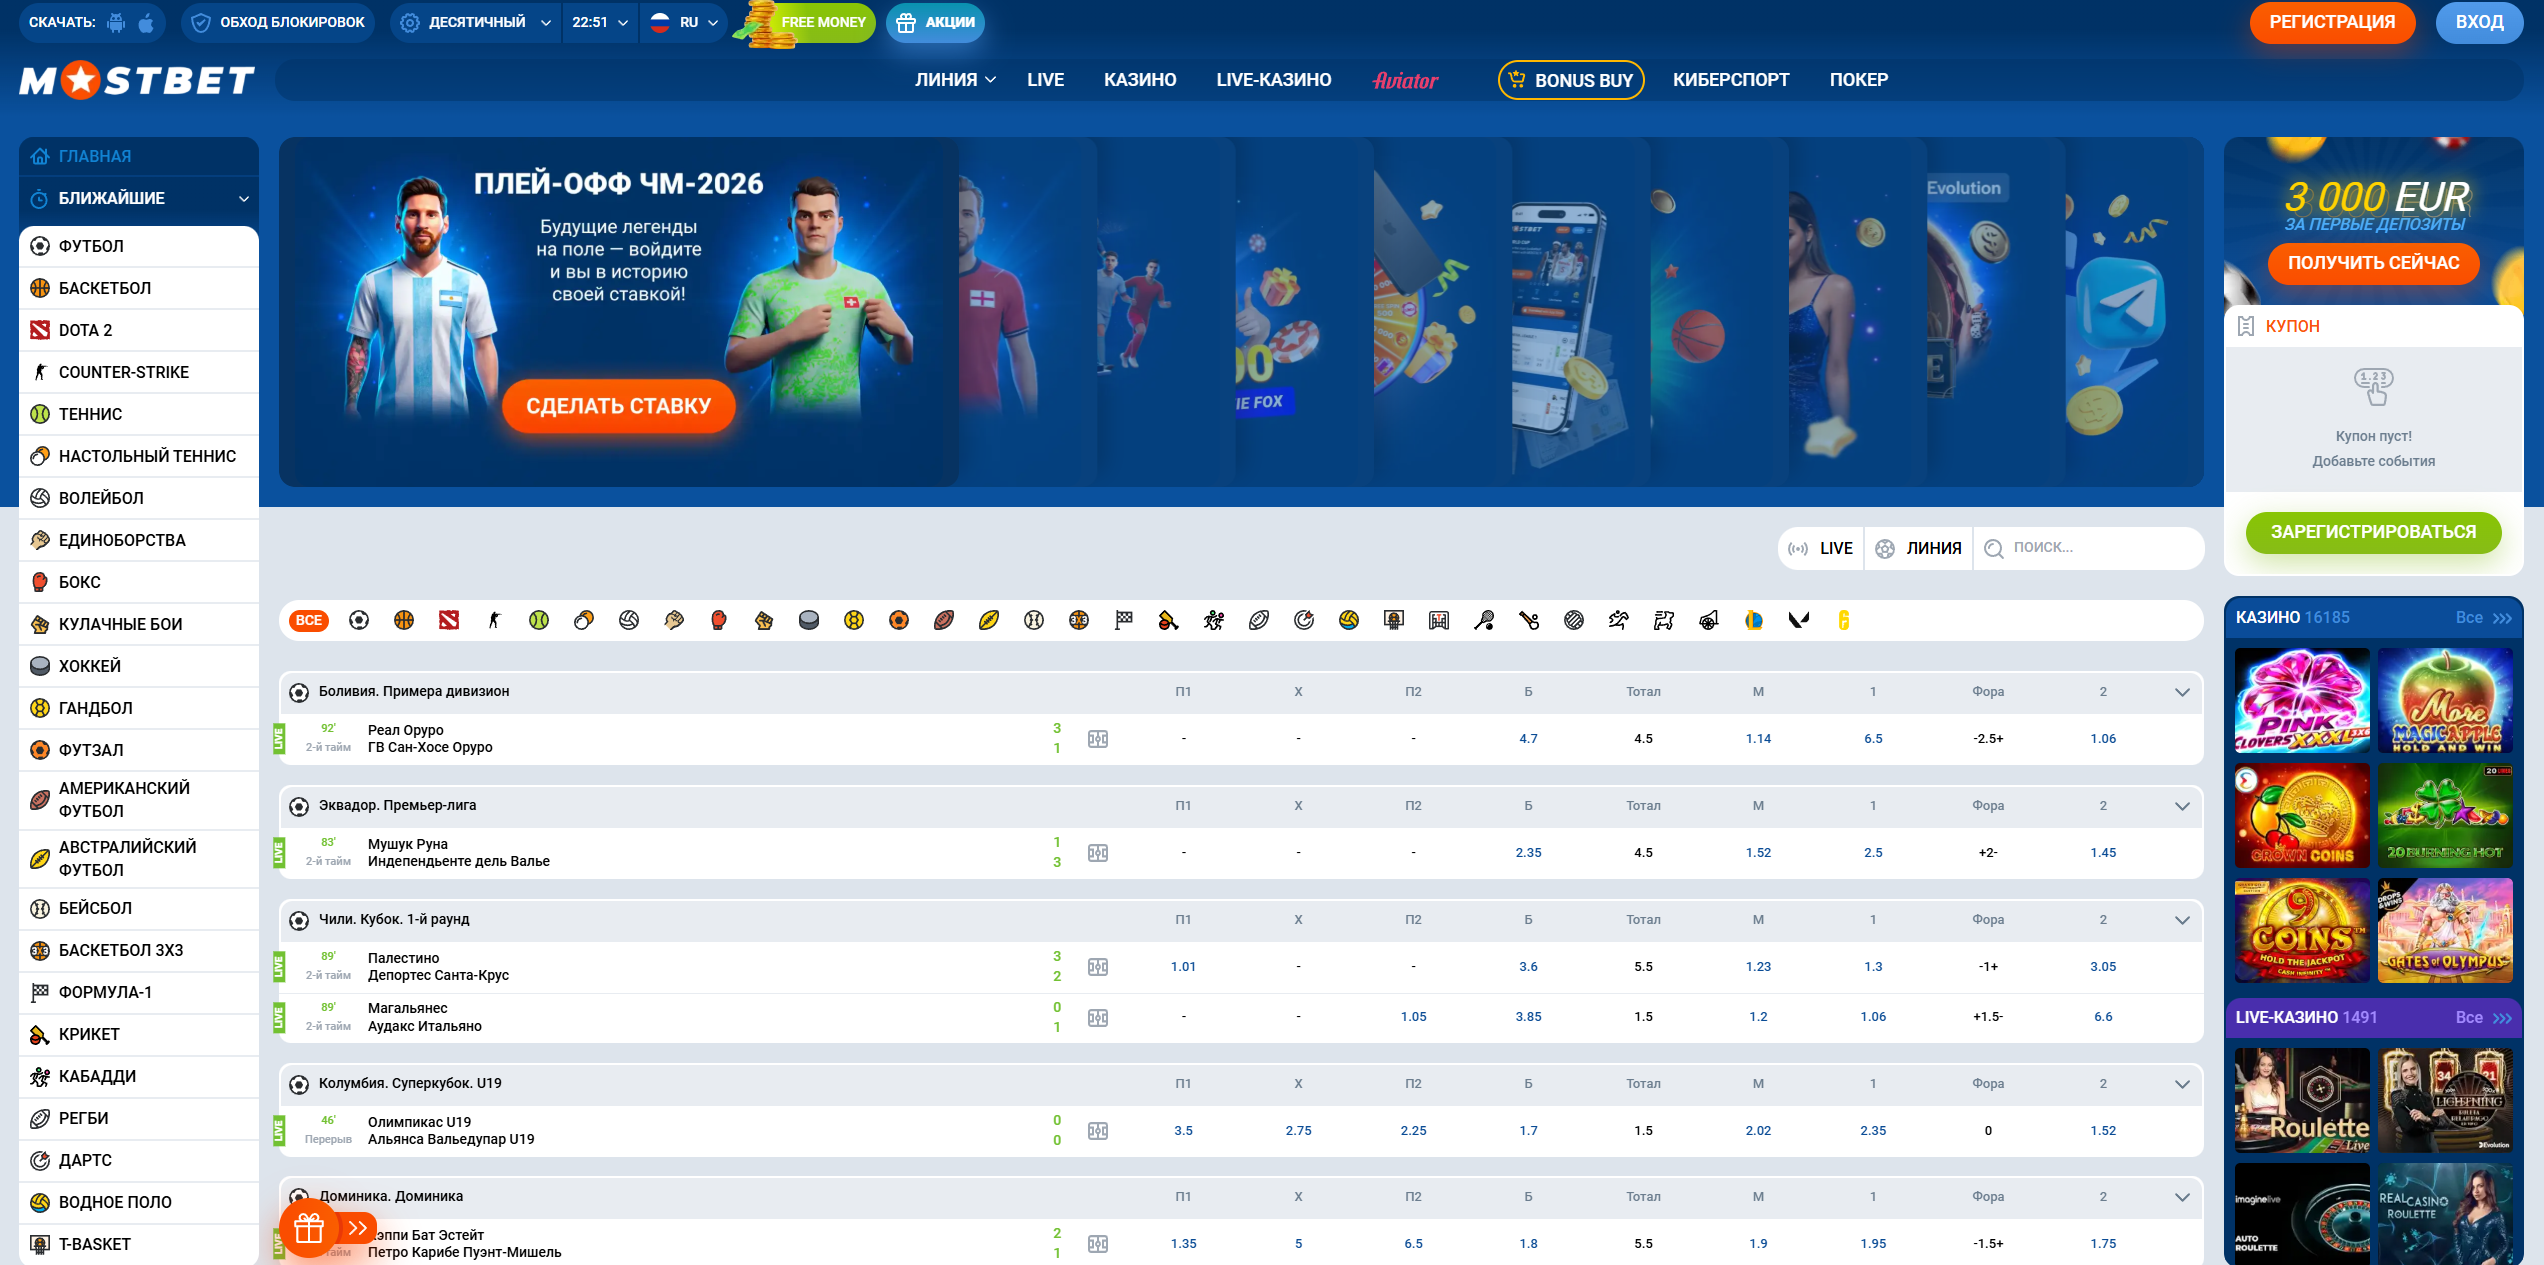Click the green Зарегистрироваться button
This screenshot has height=1265, width=2544.
(2373, 532)
